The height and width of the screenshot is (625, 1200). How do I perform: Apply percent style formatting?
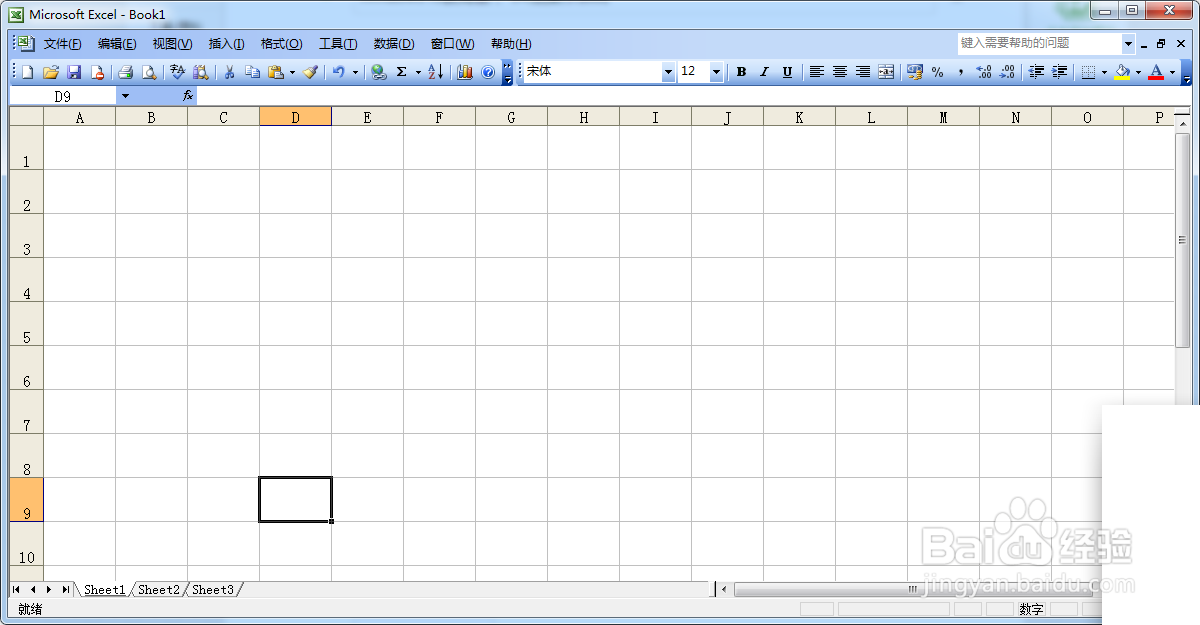tap(937, 72)
